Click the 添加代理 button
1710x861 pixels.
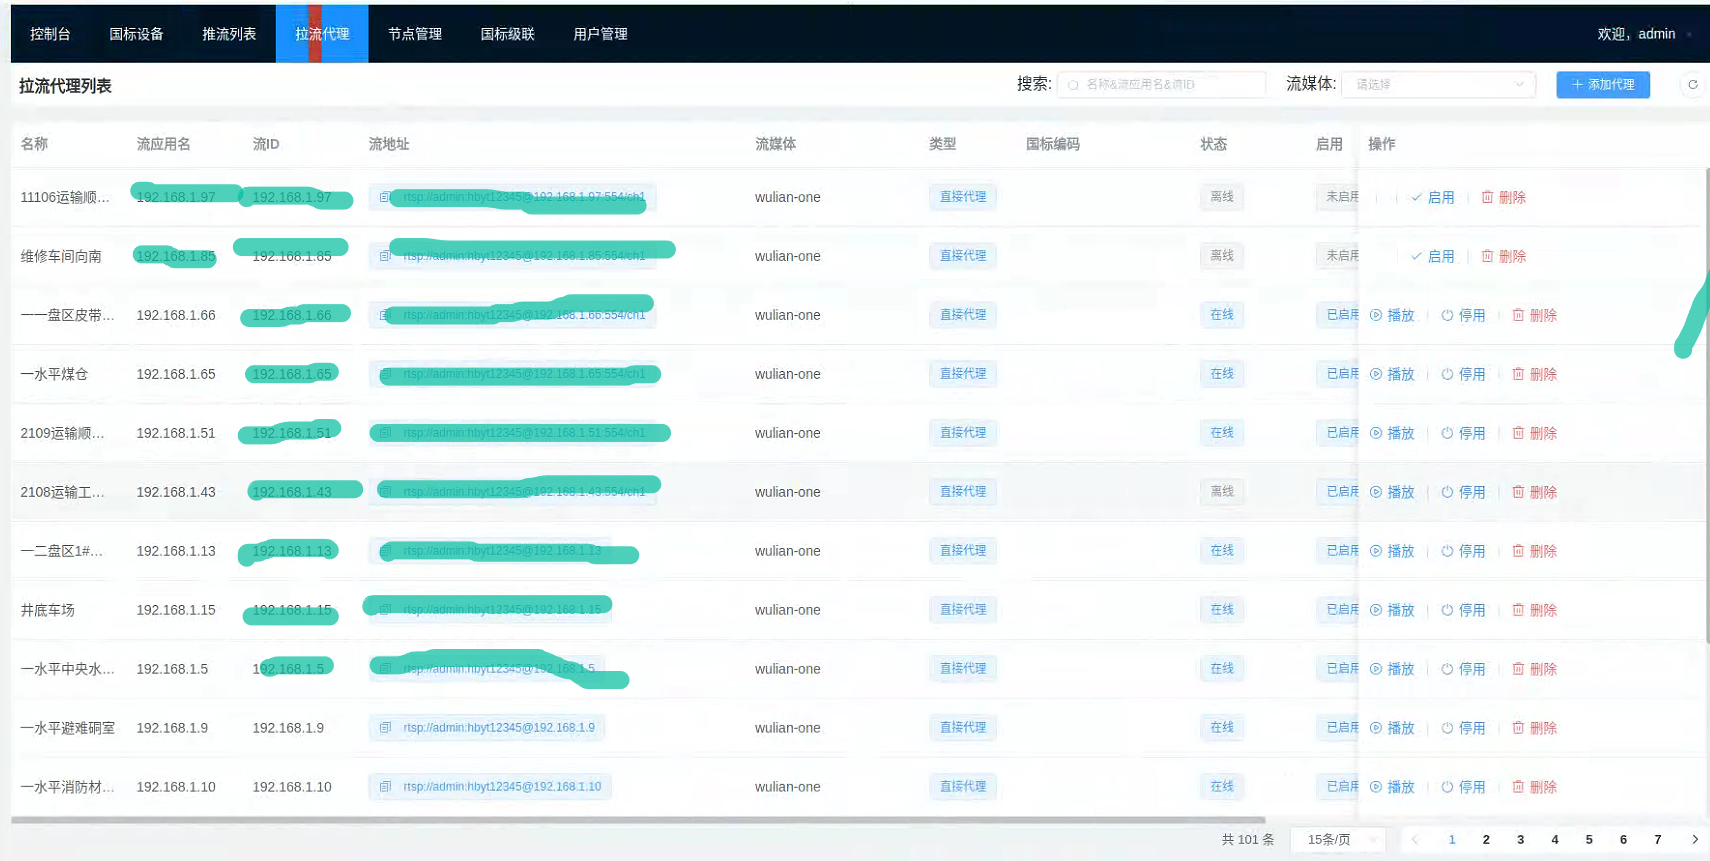click(x=1602, y=85)
